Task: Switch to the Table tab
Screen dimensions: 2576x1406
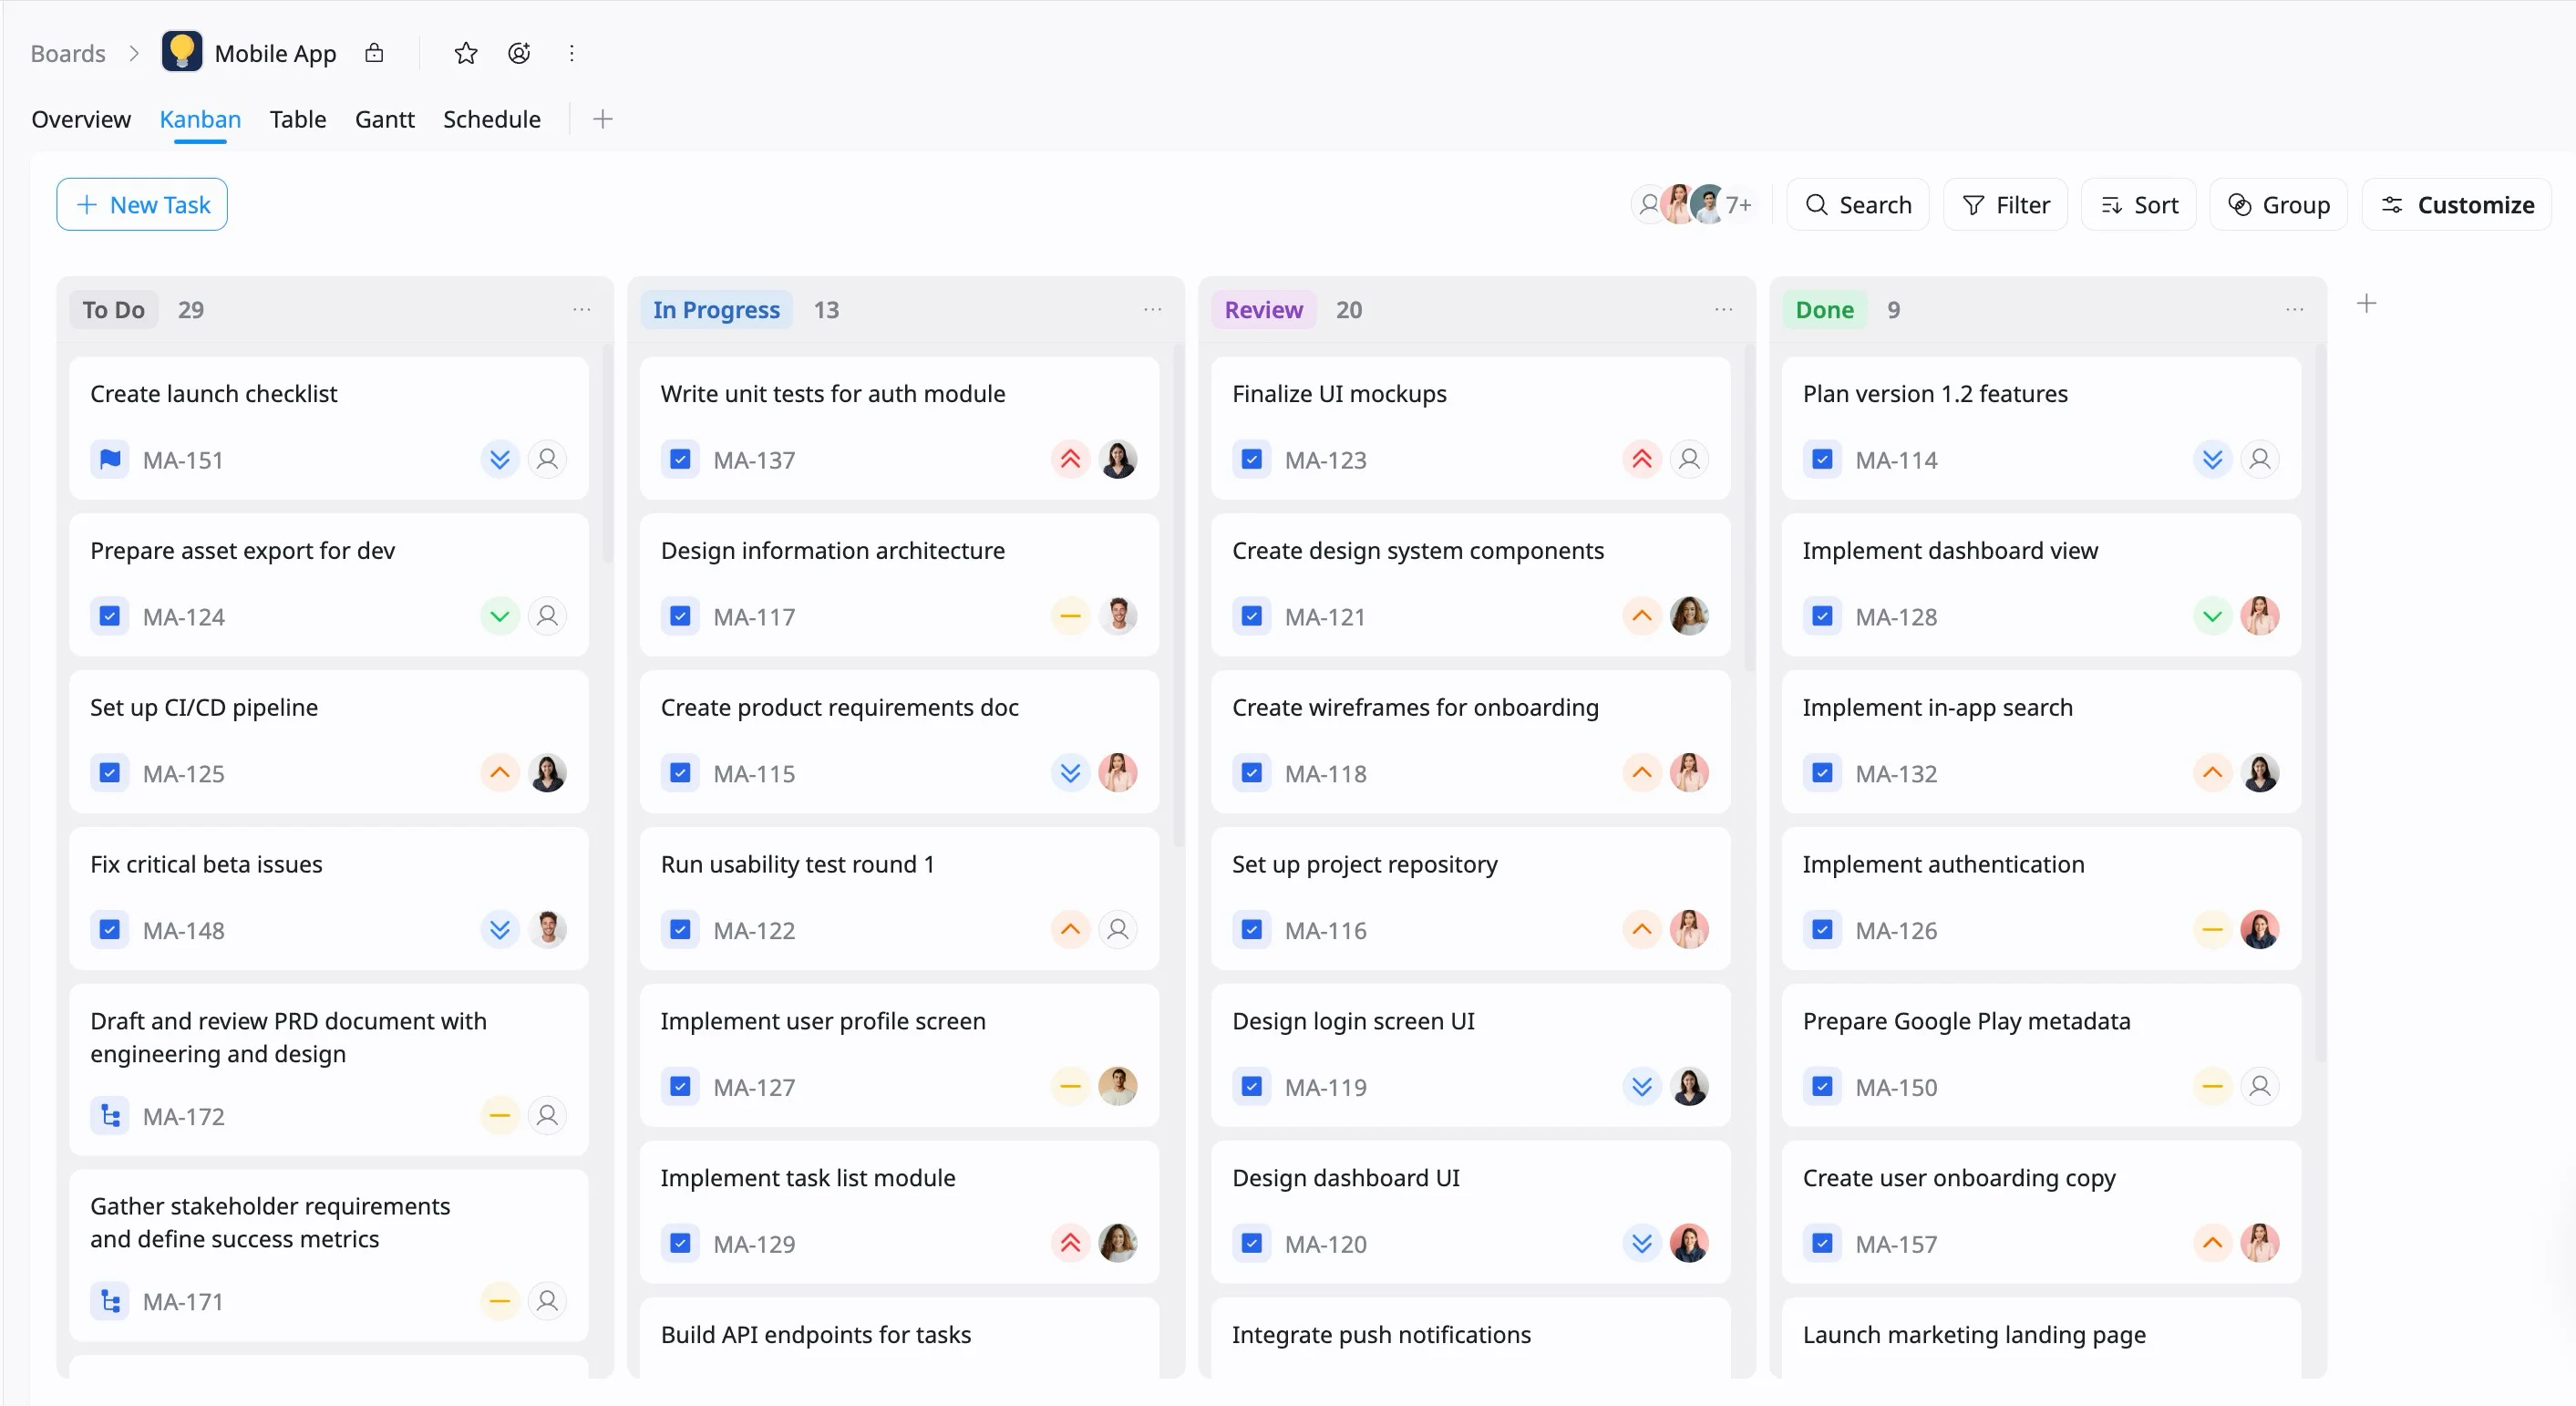Action: pos(298,119)
